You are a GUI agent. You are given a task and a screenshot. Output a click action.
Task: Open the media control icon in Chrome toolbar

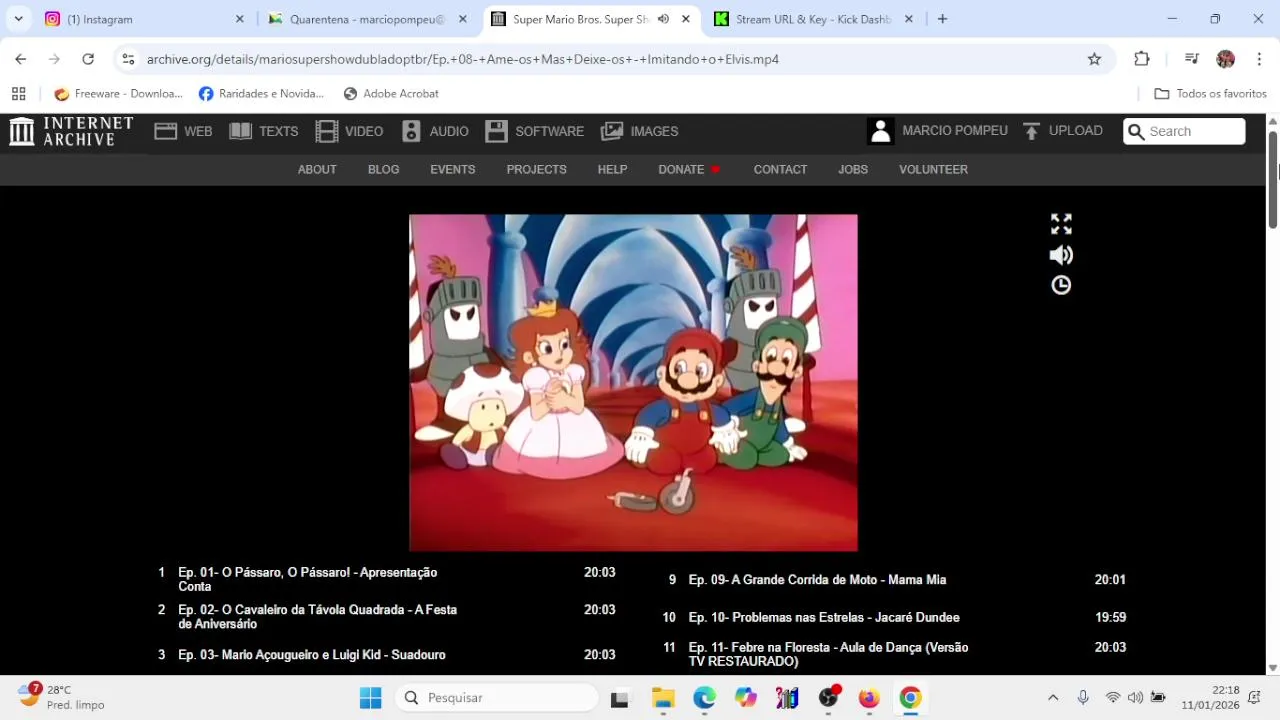pyautogui.click(x=1191, y=59)
